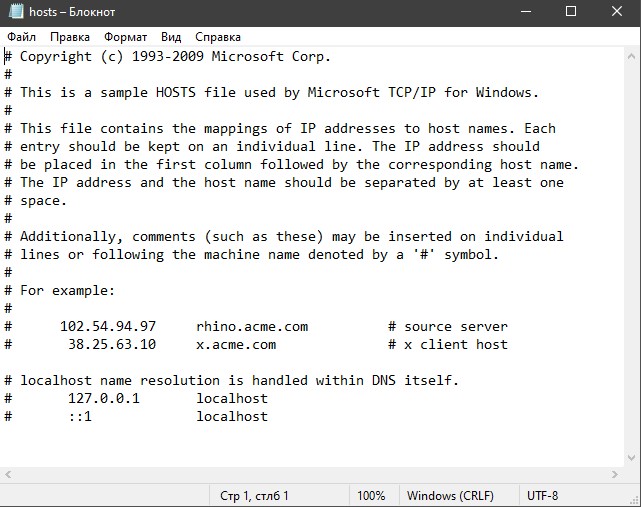The image size is (641, 507).
Task: Place cursor on rhino.acme.com text
Action: 252,327
